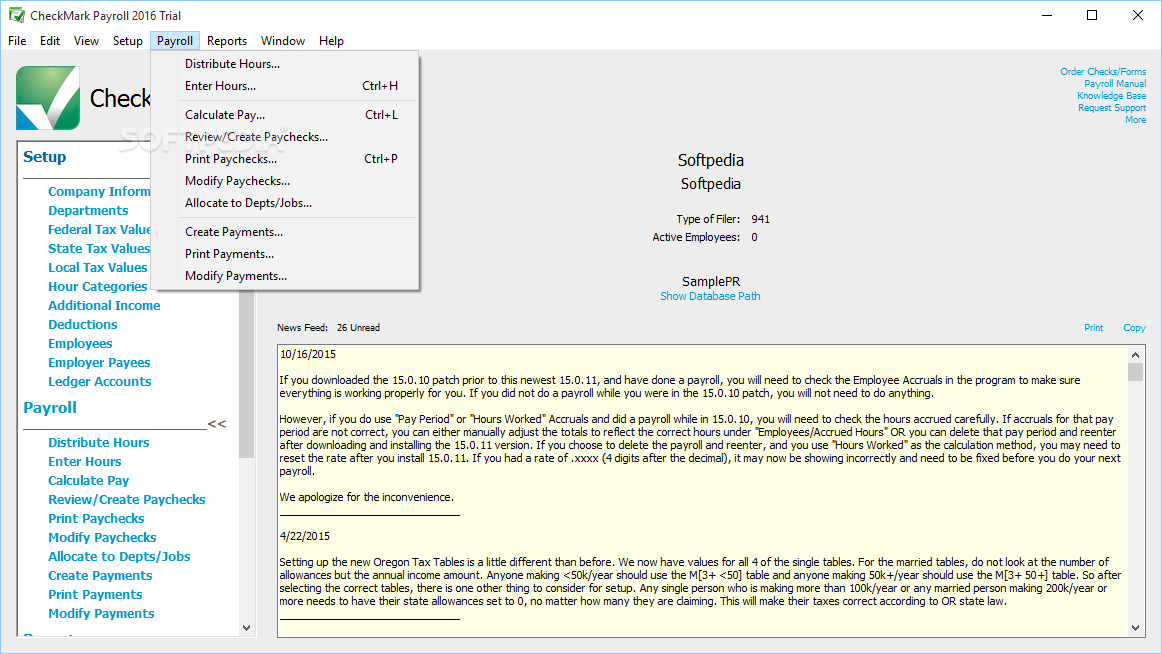The height and width of the screenshot is (654, 1162).
Task: Open the Payroll Manual link
Action: coord(1115,84)
